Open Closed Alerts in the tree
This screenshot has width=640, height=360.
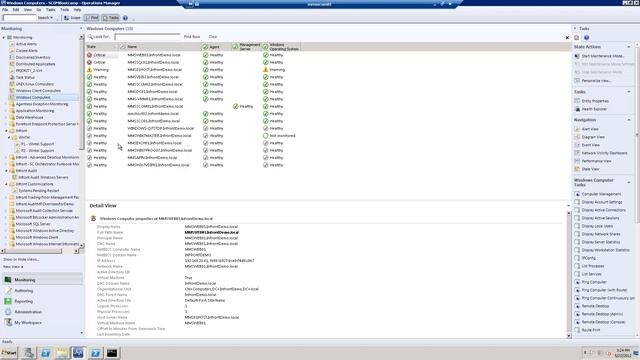click(27, 51)
